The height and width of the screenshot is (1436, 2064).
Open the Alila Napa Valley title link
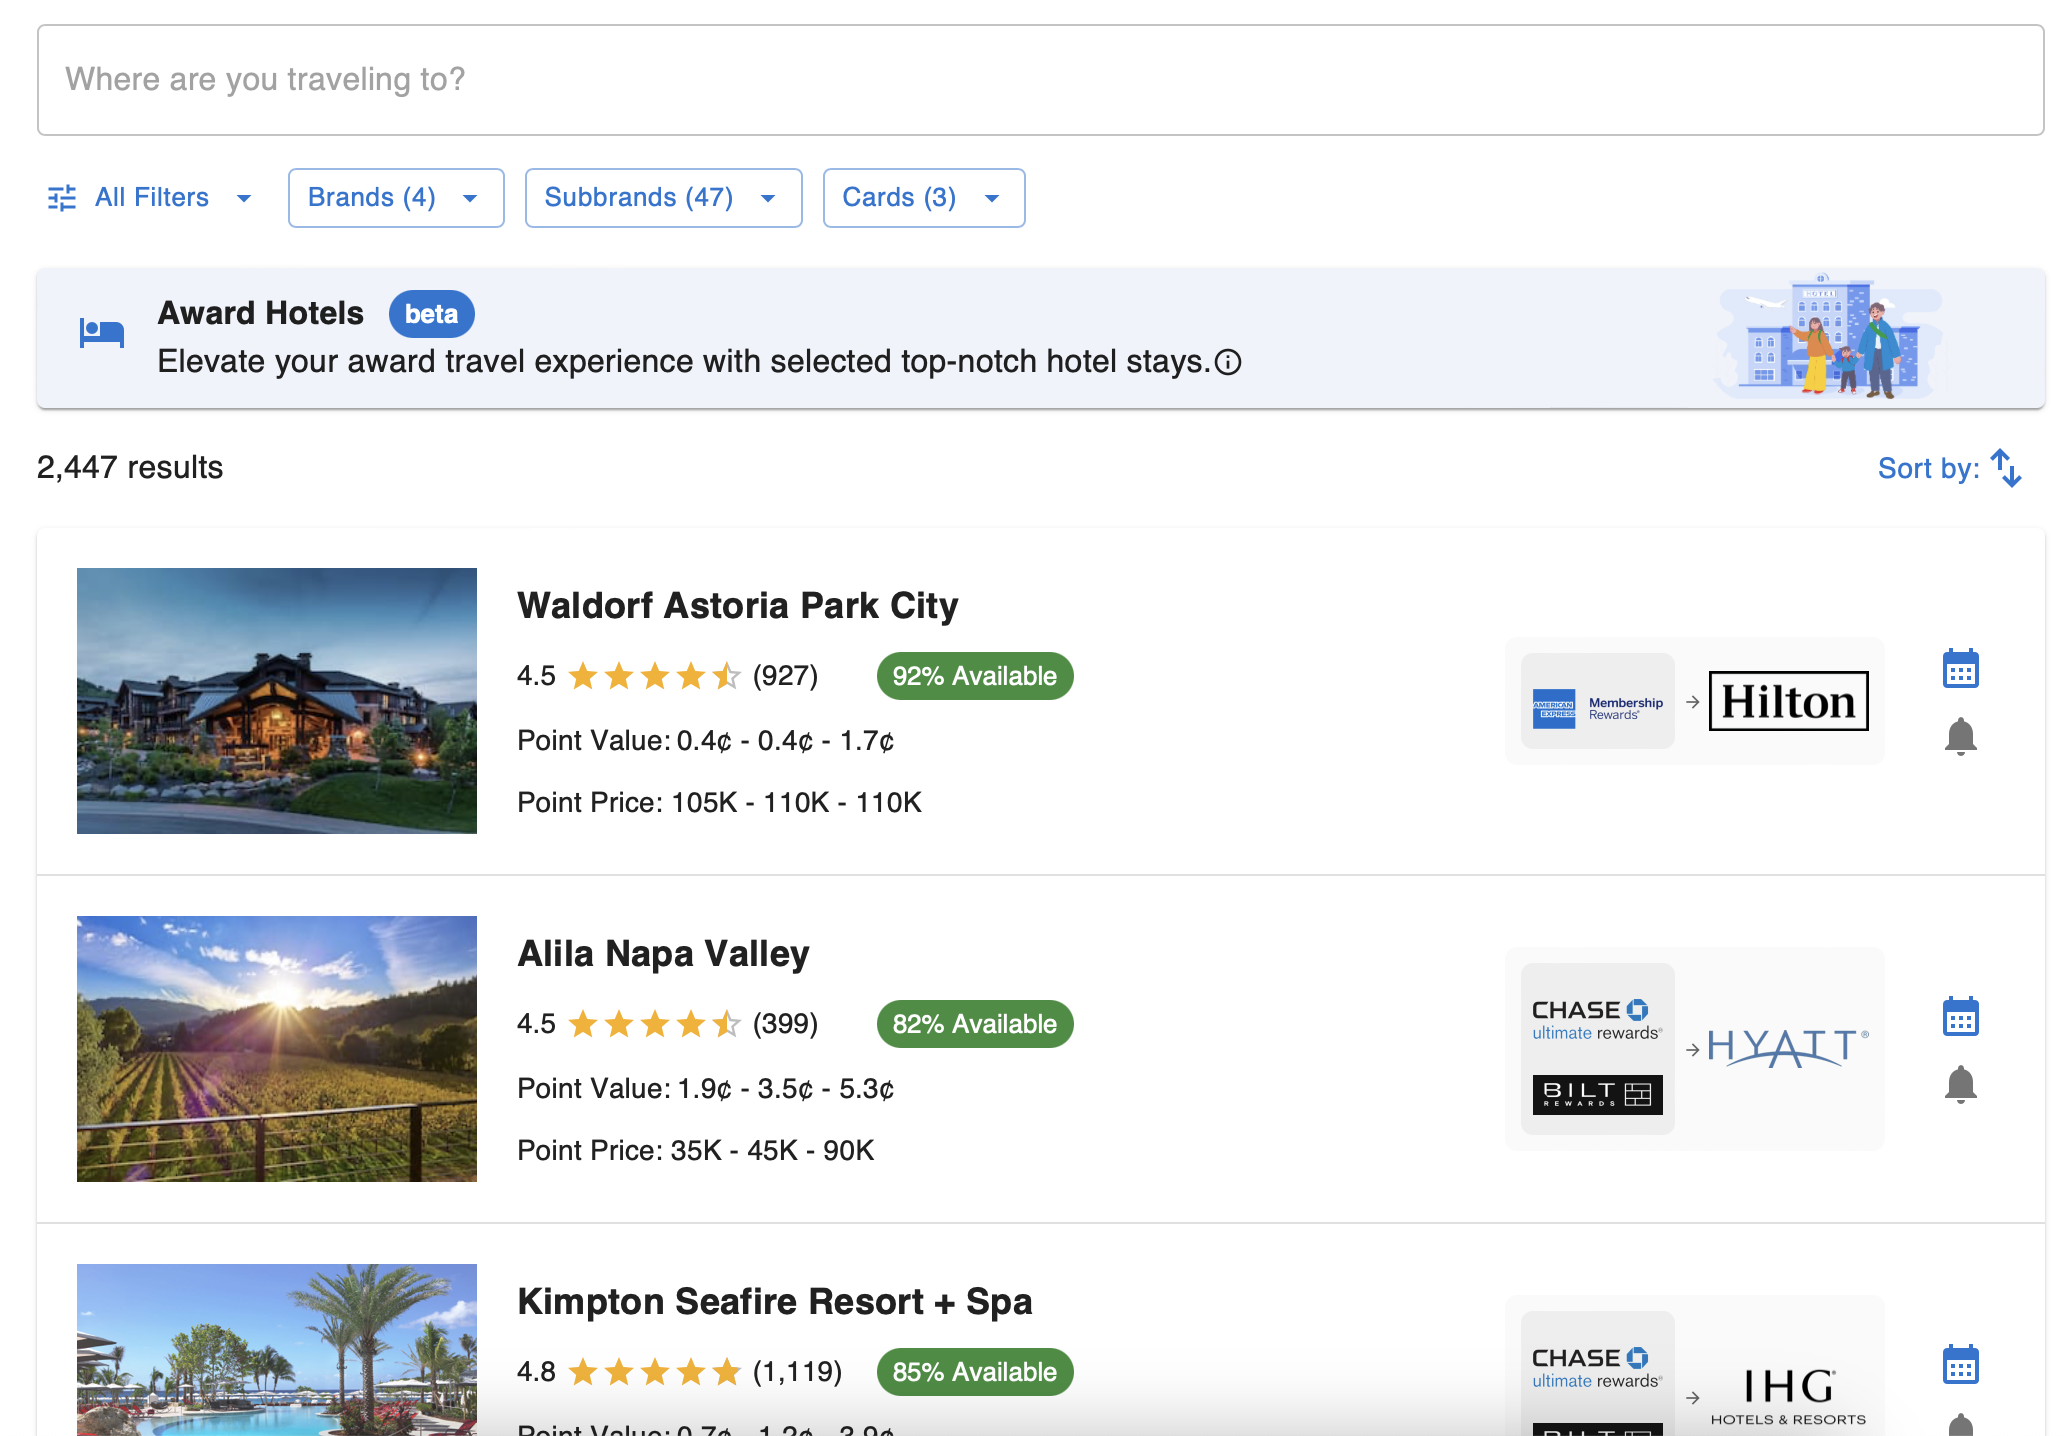click(663, 954)
